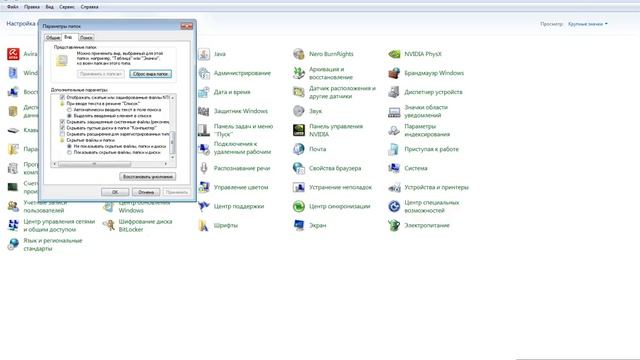Open Администрирование in Control Panel
The width and height of the screenshot is (640, 360).
[235, 73]
